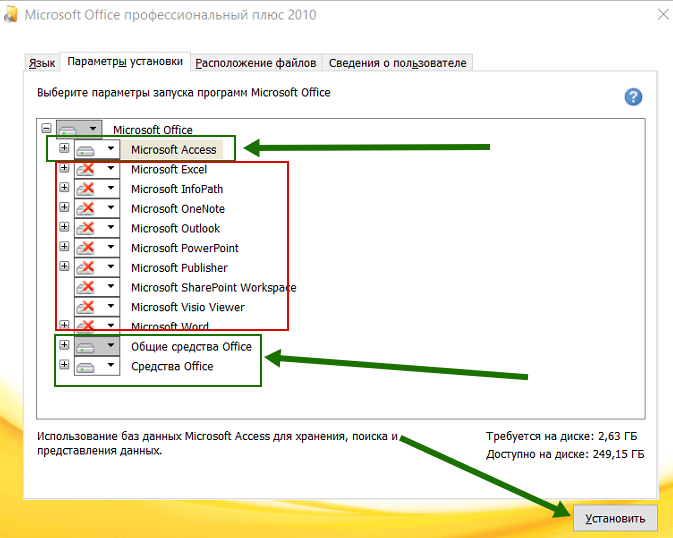Image resolution: width=673 pixels, height=538 pixels.
Task: Click the Microsoft Access drive icon
Action: click(x=85, y=151)
